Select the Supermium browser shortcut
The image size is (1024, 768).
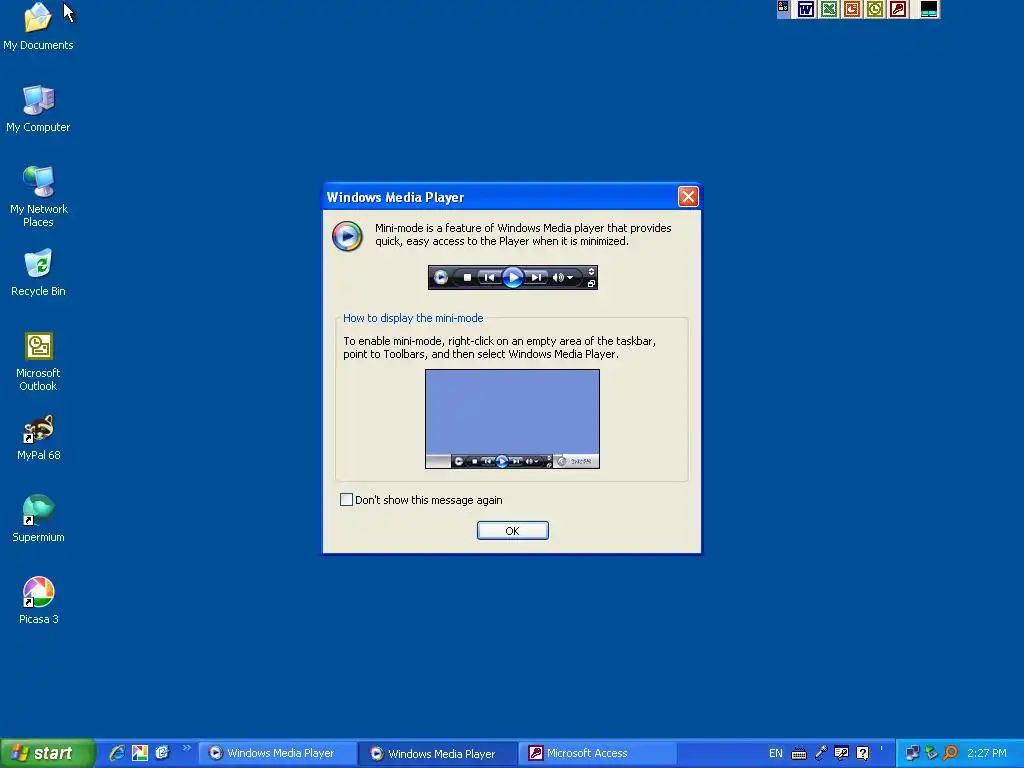(38, 519)
